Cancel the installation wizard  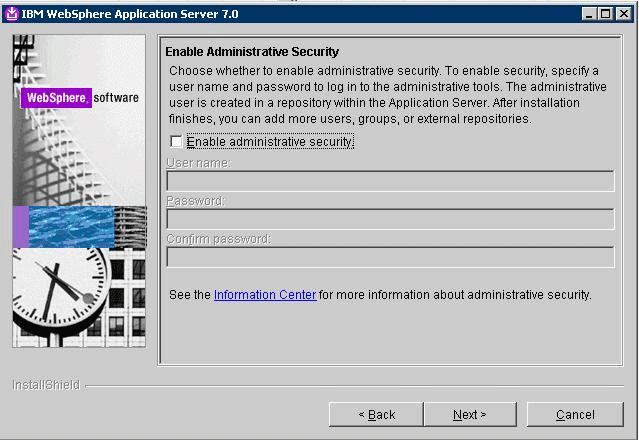(575, 414)
